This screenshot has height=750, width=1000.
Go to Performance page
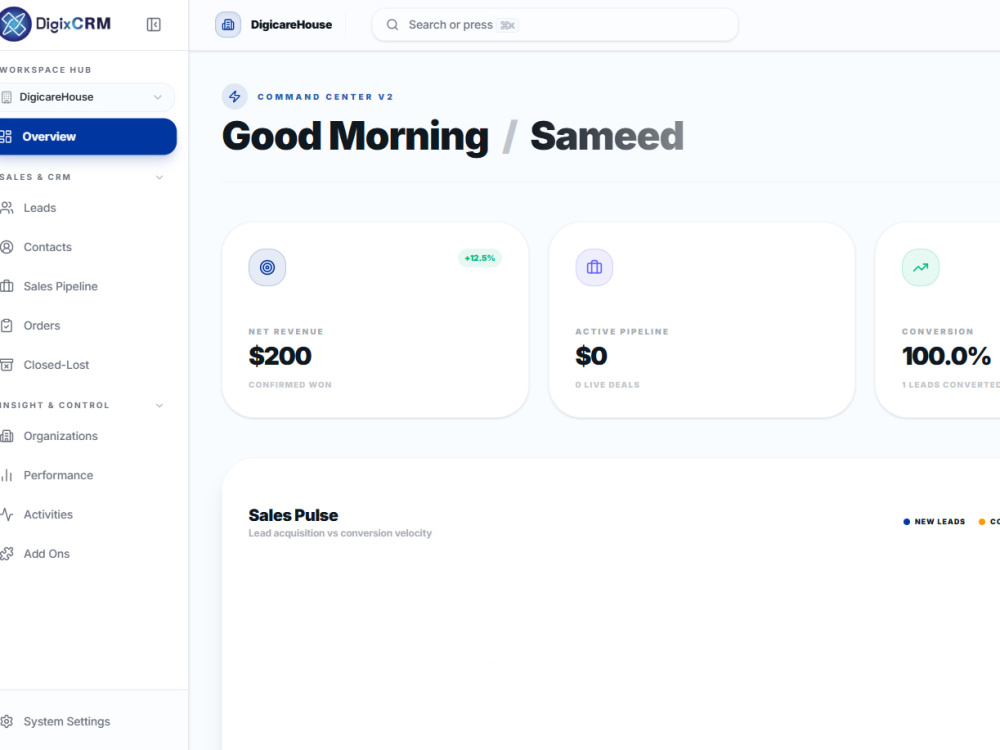pos(58,475)
